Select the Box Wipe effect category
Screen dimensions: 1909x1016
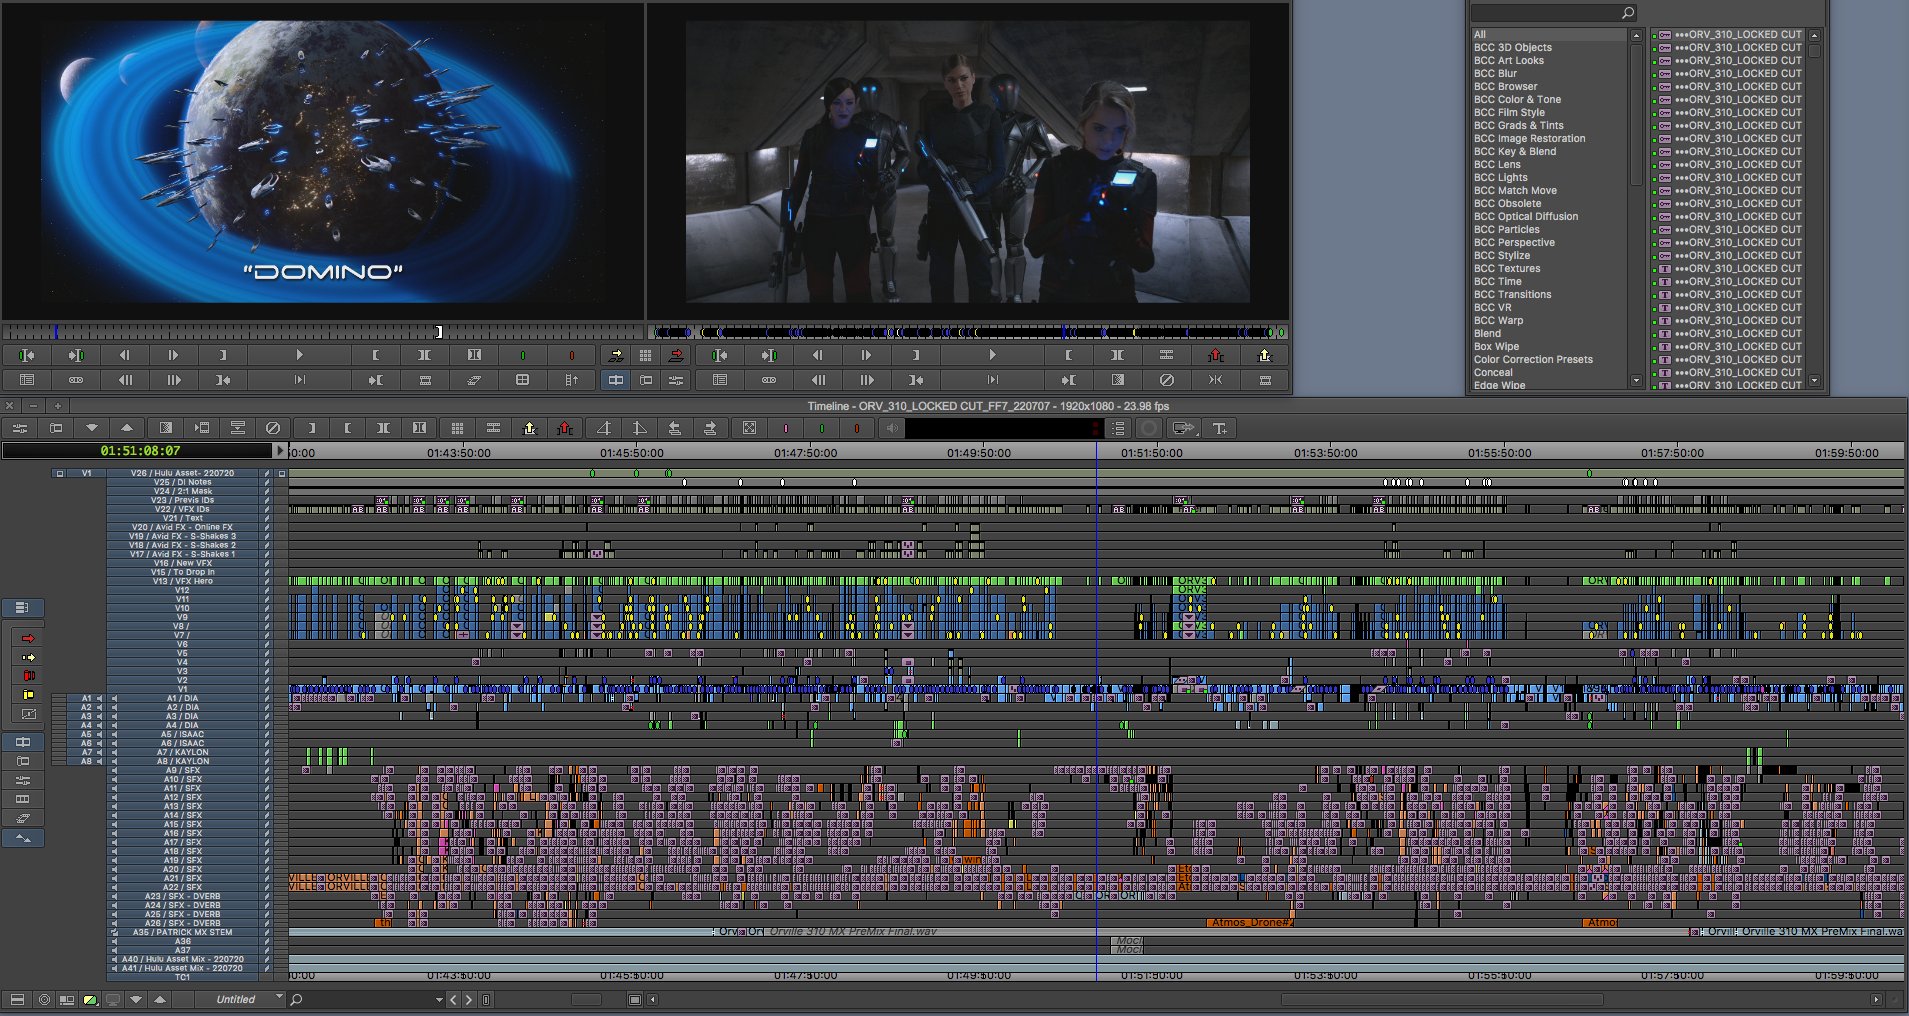[x=1496, y=346]
